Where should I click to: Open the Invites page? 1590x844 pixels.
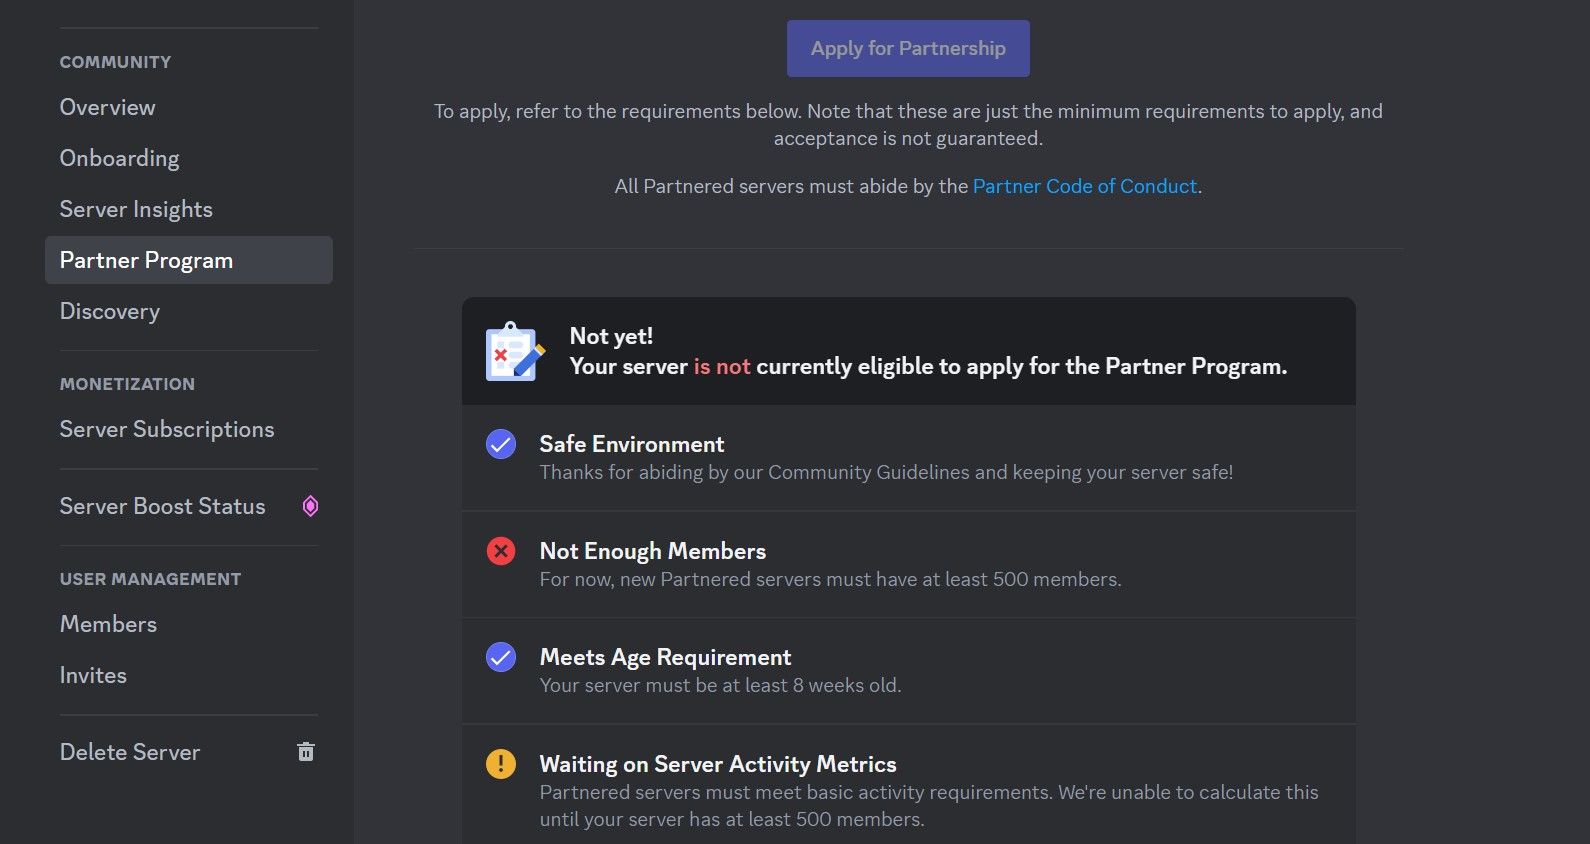coord(93,675)
